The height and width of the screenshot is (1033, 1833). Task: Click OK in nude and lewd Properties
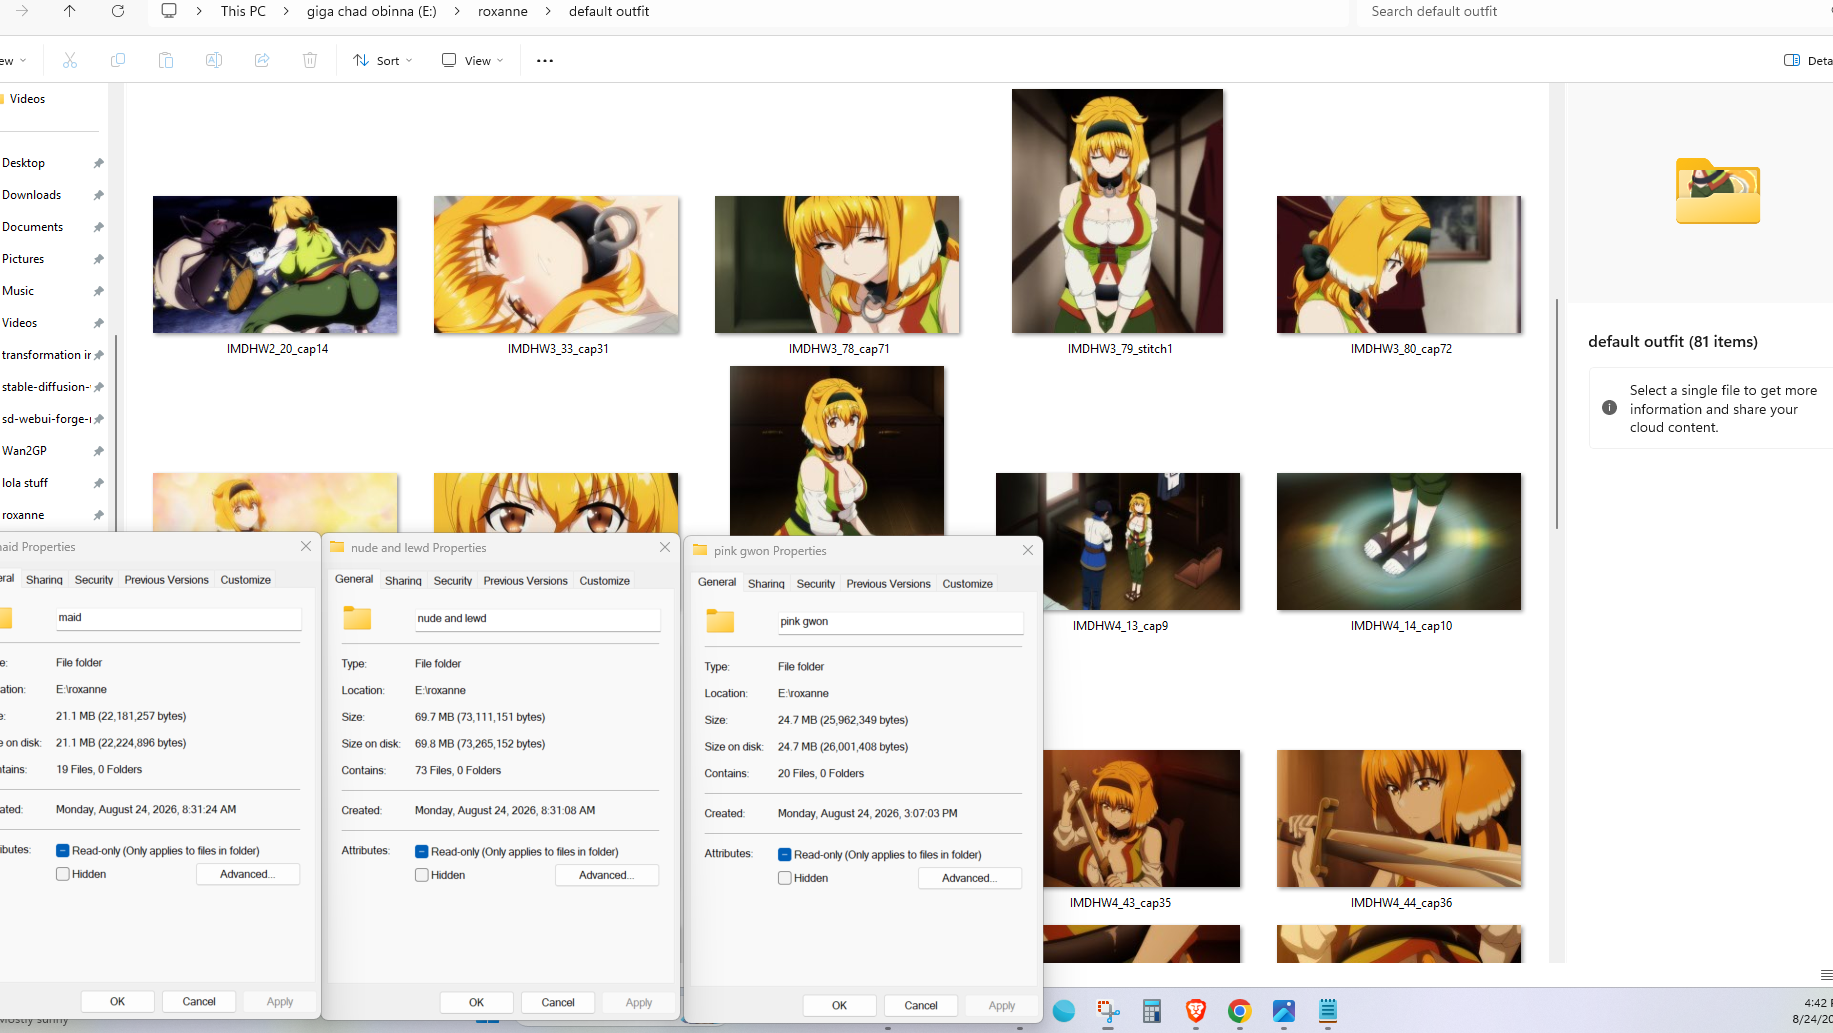pyautogui.click(x=476, y=1002)
